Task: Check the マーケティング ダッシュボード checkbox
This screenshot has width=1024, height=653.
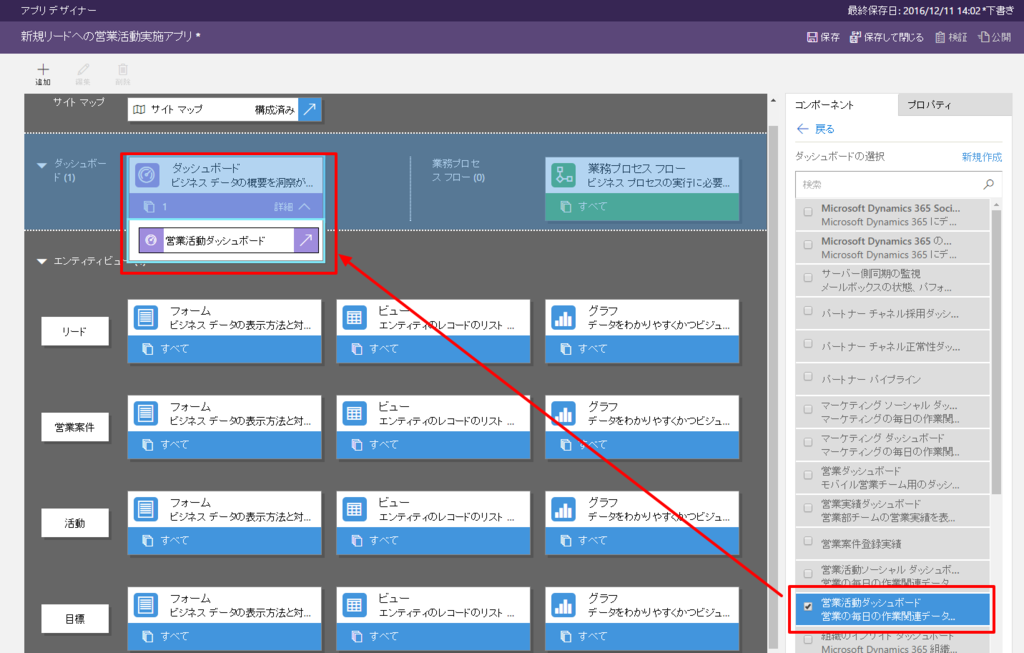Action: tap(808, 442)
